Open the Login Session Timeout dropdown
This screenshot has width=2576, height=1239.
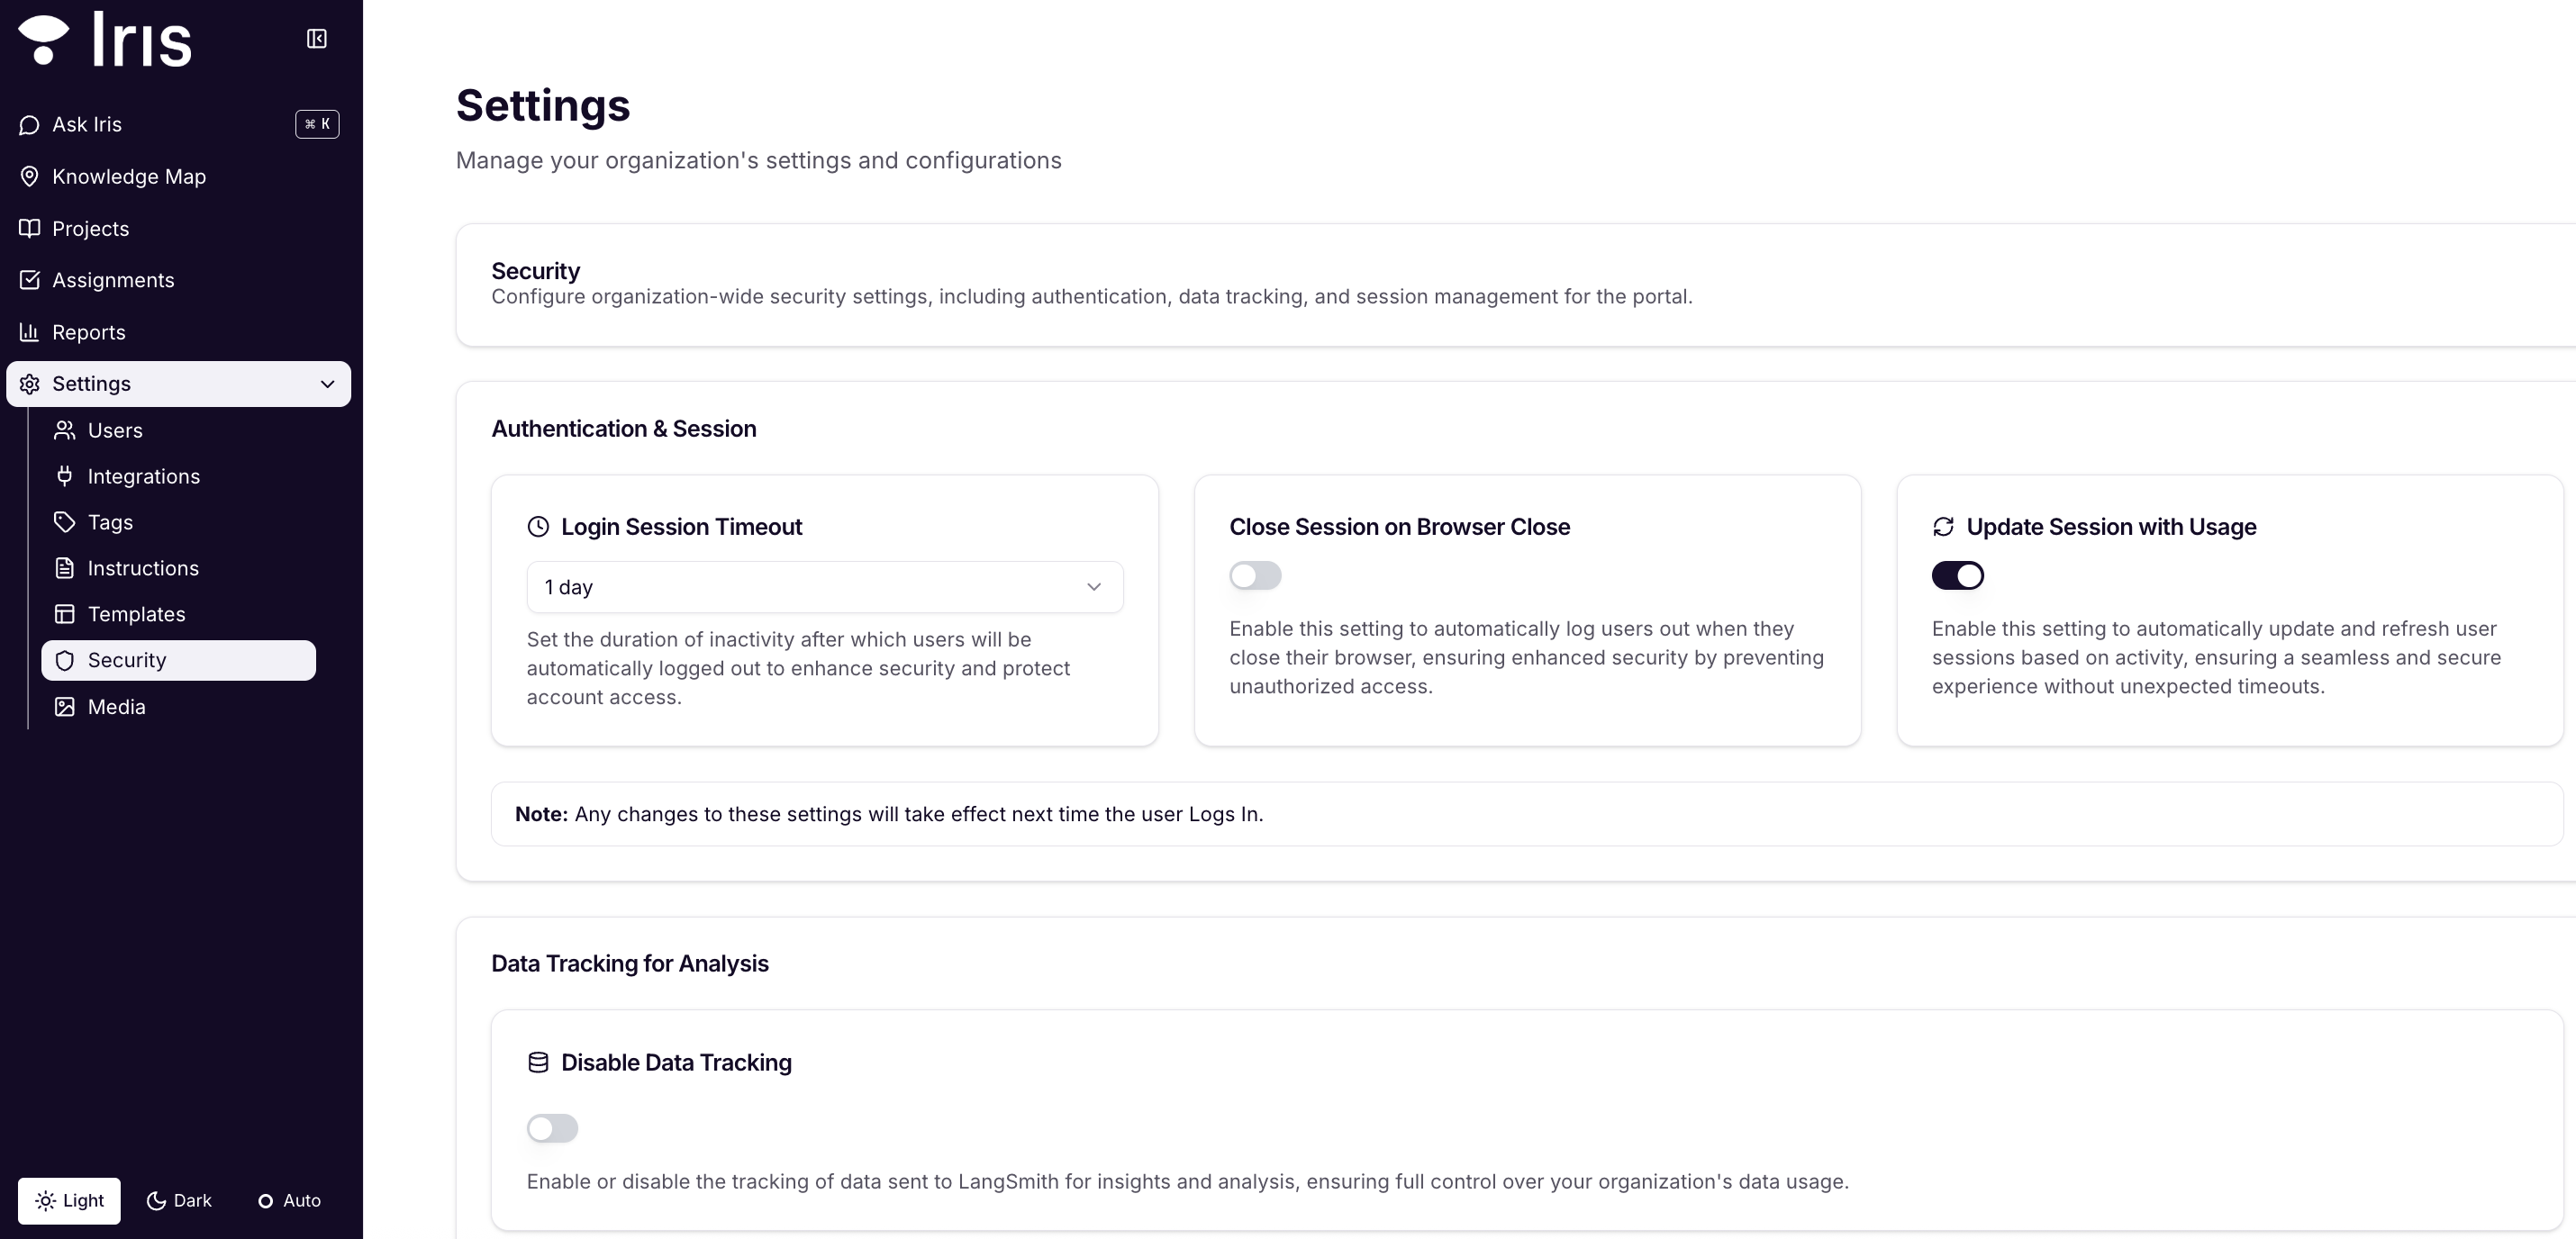pyautogui.click(x=824, y=587)
